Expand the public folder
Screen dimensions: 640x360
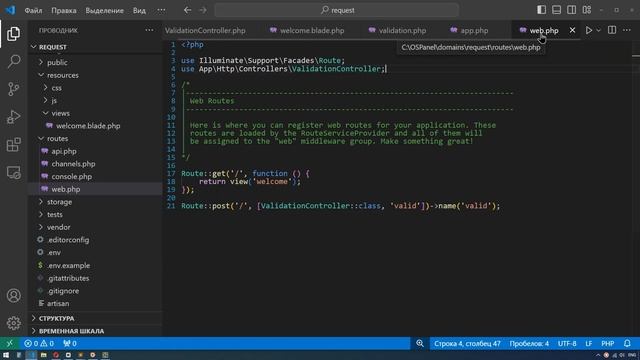point(57,62)
